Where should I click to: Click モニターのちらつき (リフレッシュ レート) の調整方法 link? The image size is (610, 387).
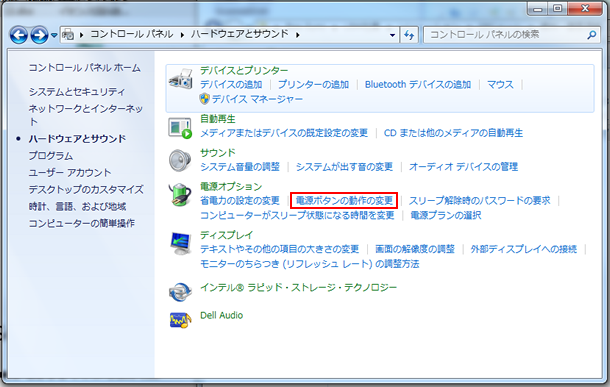tap(310, 264)
